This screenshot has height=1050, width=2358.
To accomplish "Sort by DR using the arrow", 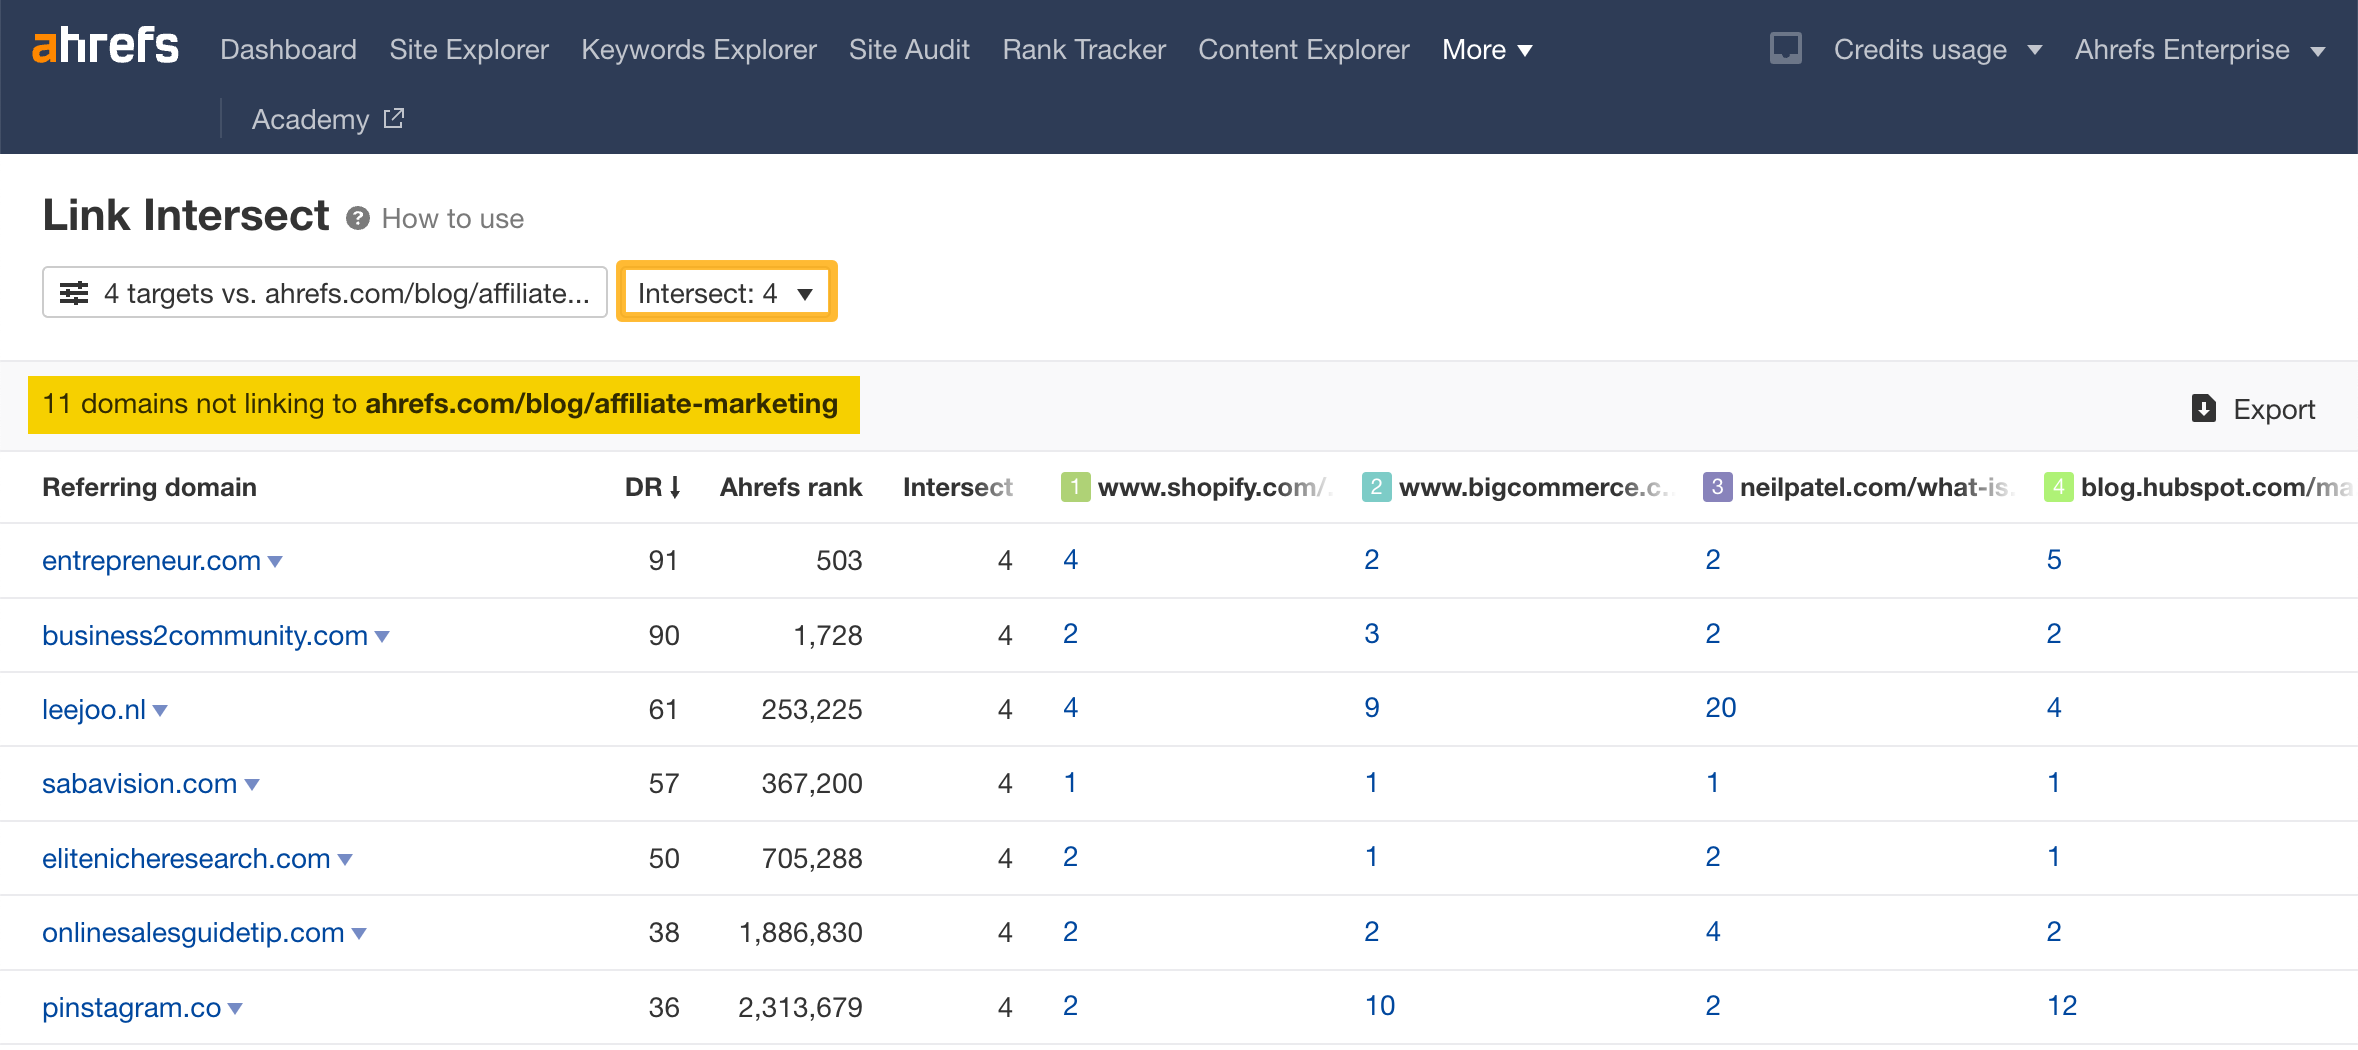I will coord(675,487).
